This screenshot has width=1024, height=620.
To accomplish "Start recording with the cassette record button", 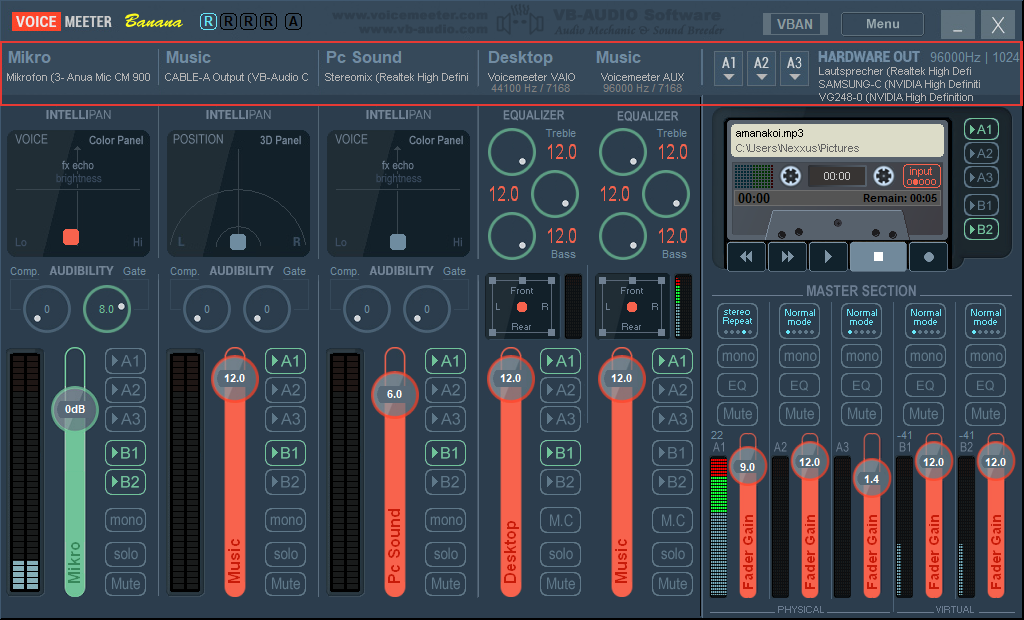I will point(928,257).
